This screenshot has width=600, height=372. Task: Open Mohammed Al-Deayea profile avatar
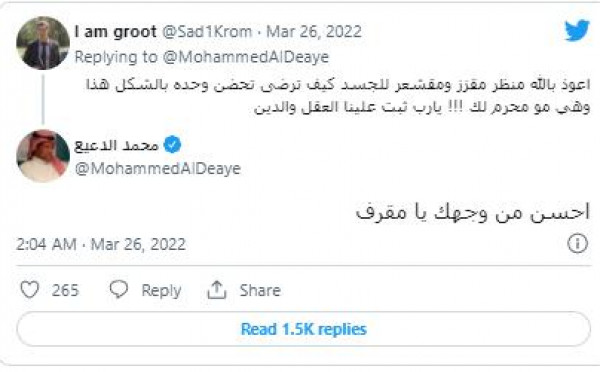pyautogui.click(x=43, y=155)
